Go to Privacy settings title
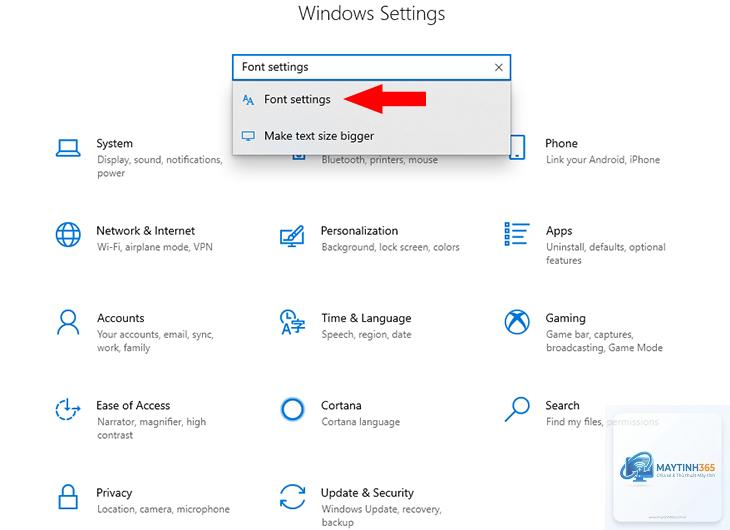 pos(114,493)
